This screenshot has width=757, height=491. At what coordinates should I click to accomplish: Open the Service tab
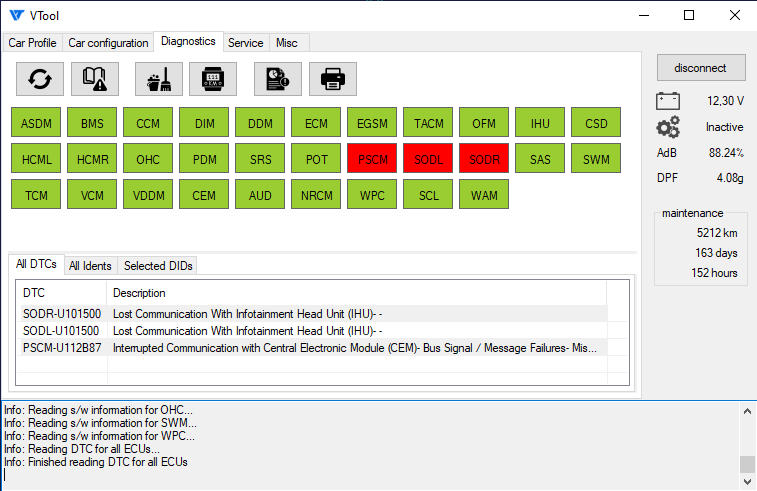[245, 43]
